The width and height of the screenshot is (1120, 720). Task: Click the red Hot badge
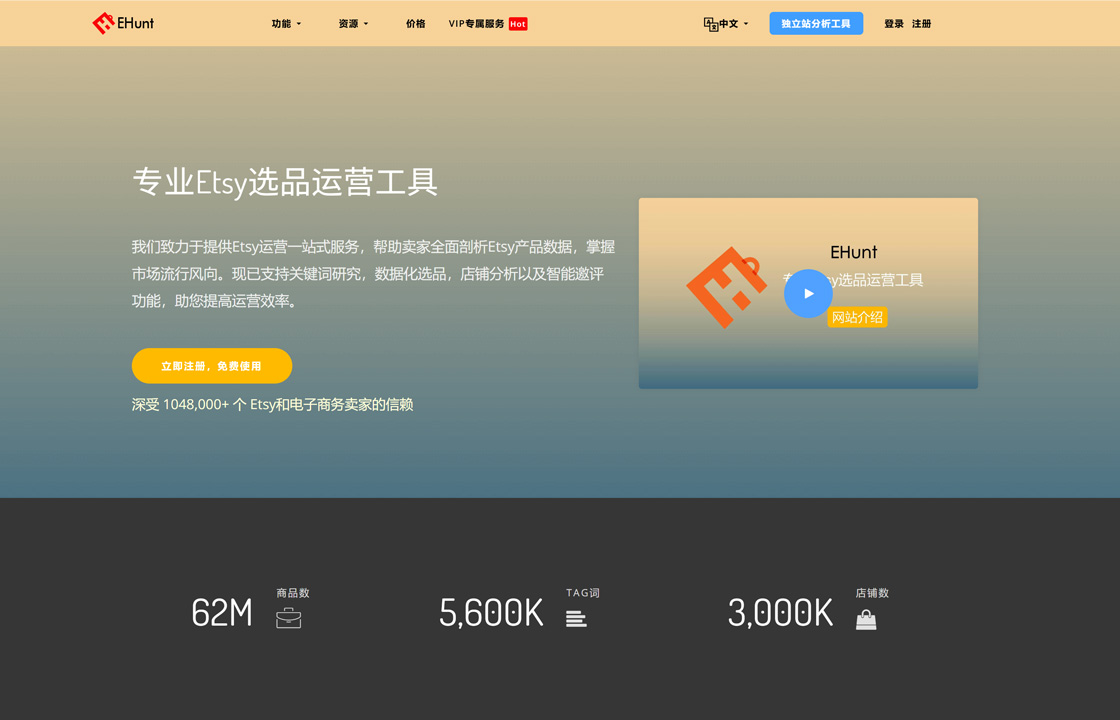point(518,24)
